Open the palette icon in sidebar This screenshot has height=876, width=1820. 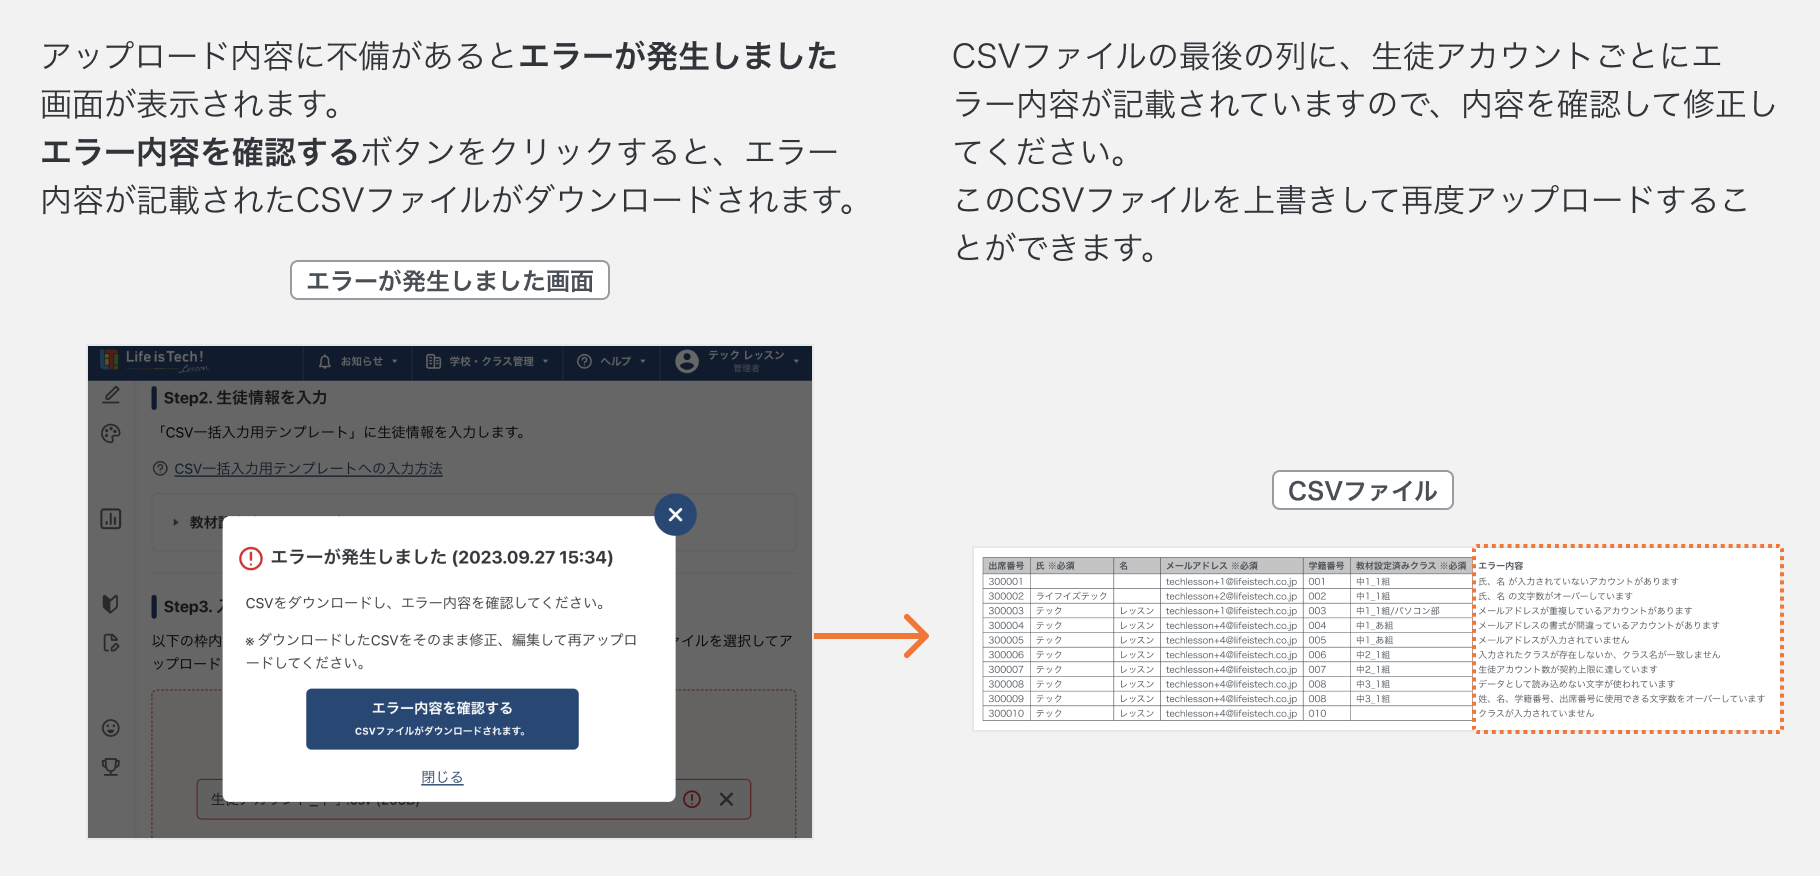pyautogui.click(x=111, y=433)
